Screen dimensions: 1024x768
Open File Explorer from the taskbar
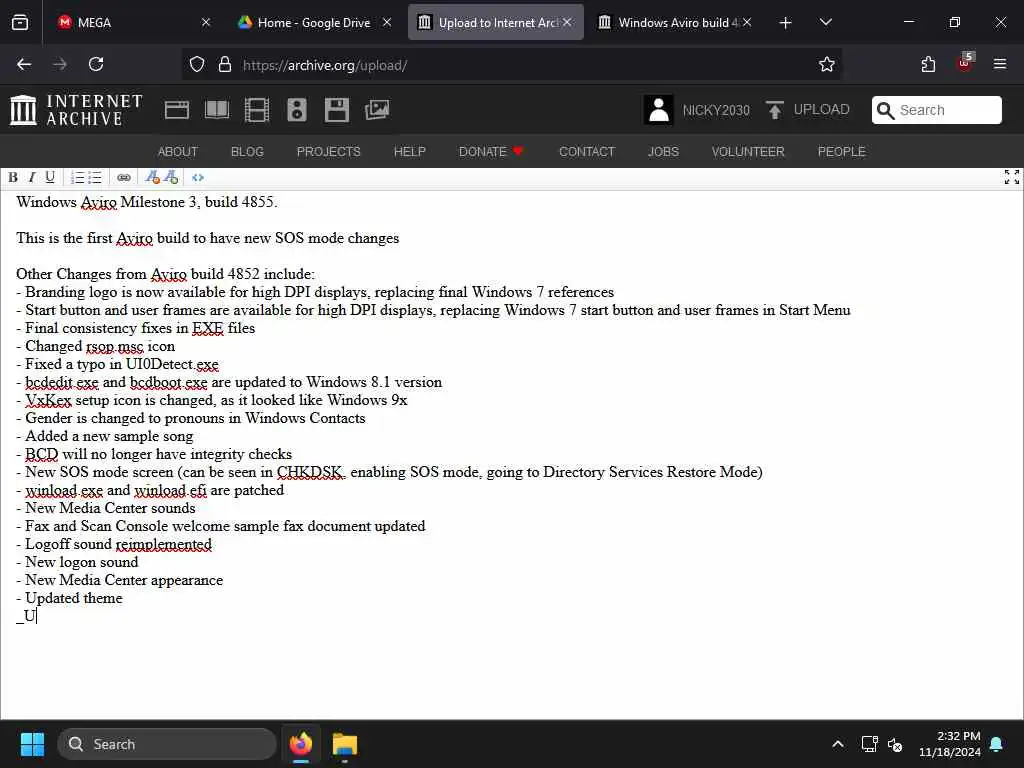(345, 744)
